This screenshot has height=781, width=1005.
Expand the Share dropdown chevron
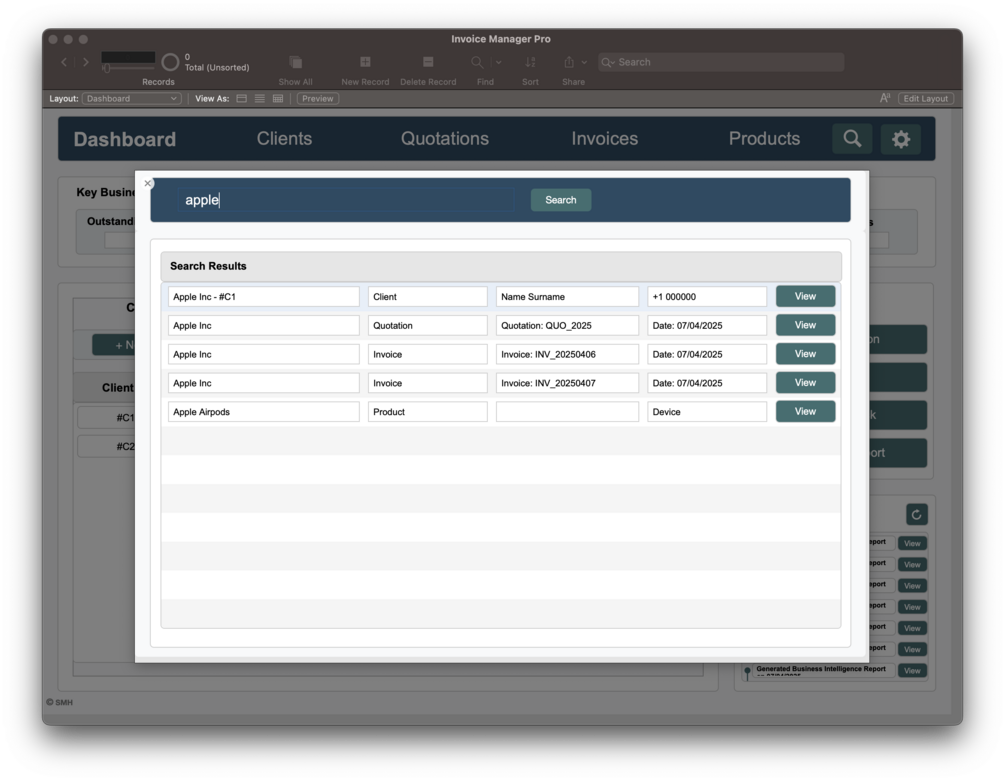pos(584,62)
